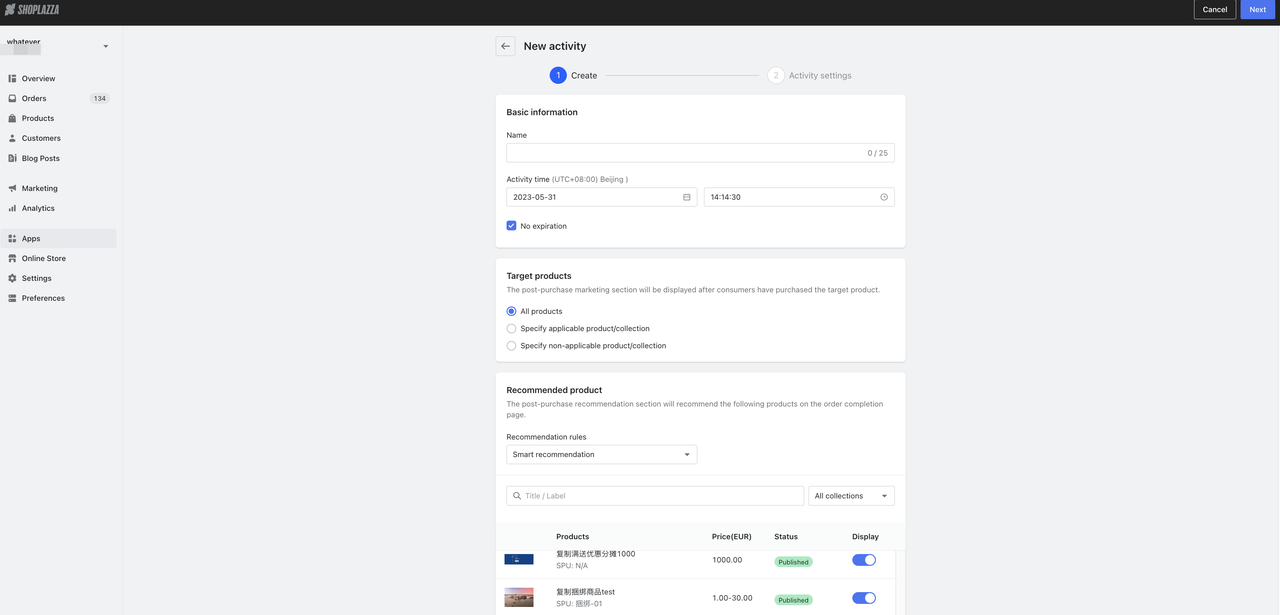Click step 1 Create circle
The height and width of the screenshot is (615, 1280).
point(558,75)
